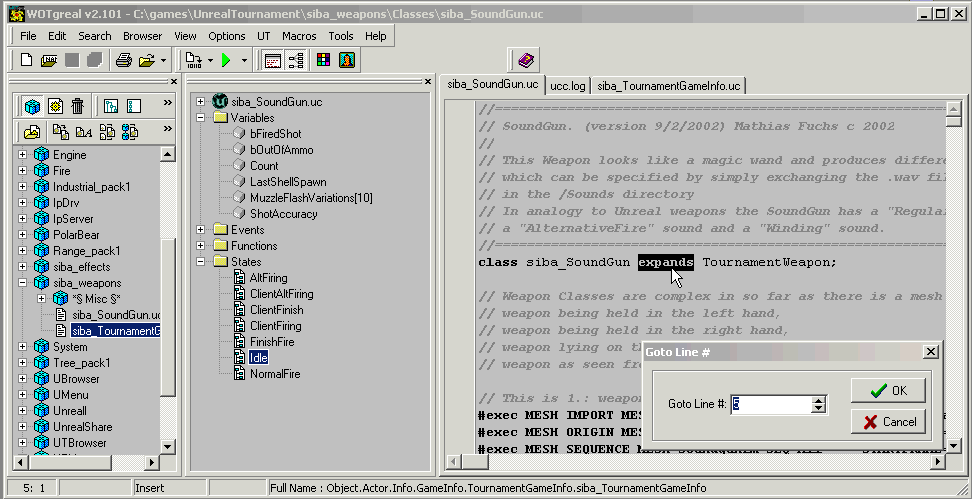The image size is (972, 499).
Task: Switch to the ucc.log tab
Action: pyautogui.click(x=568, y=86)
